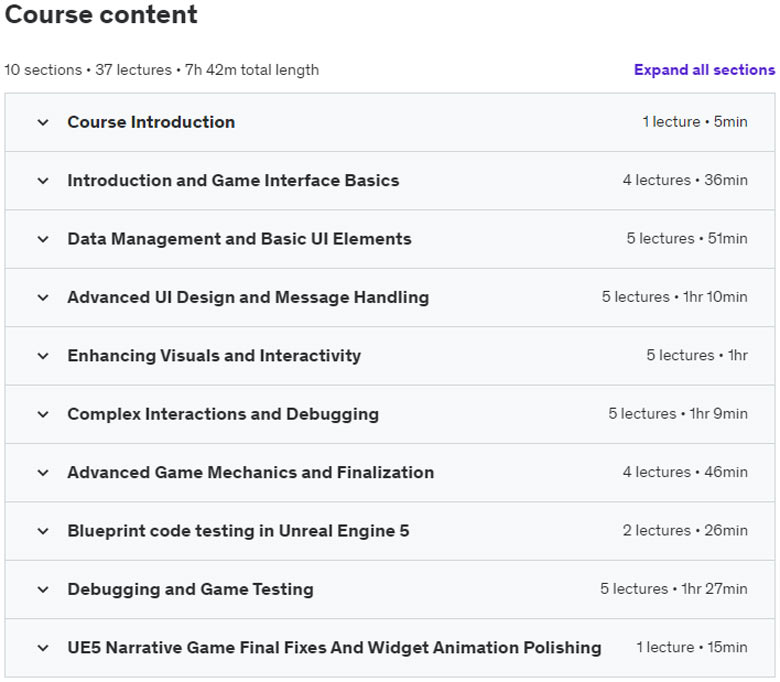Open Advanced Game Mechanics and Finalization title

(x=251, y=473)
